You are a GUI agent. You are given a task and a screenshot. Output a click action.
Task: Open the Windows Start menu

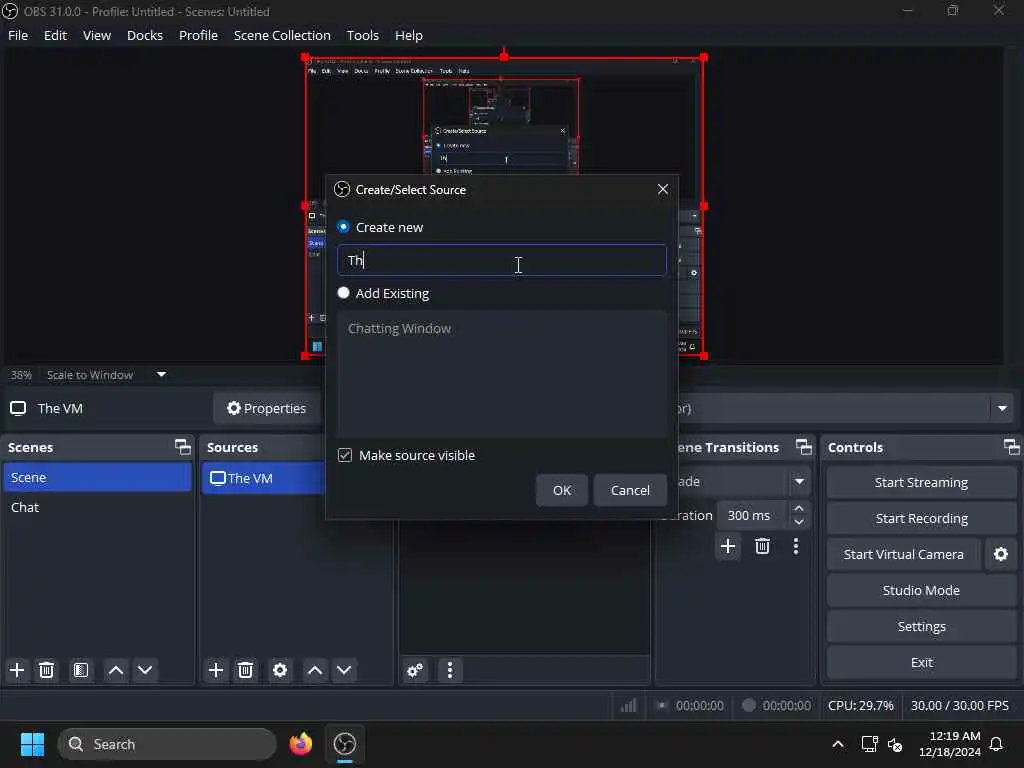(x=32, y=744)
